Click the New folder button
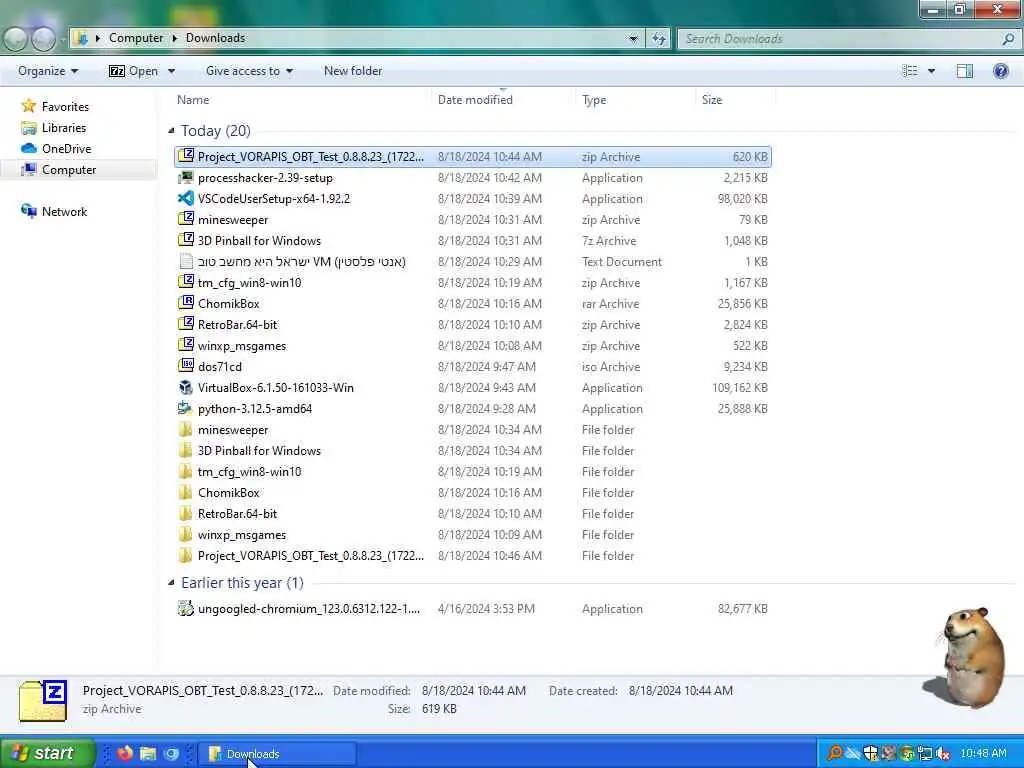Image resolution: width=1024 pixels, height=768 pixels. (353, 71)
